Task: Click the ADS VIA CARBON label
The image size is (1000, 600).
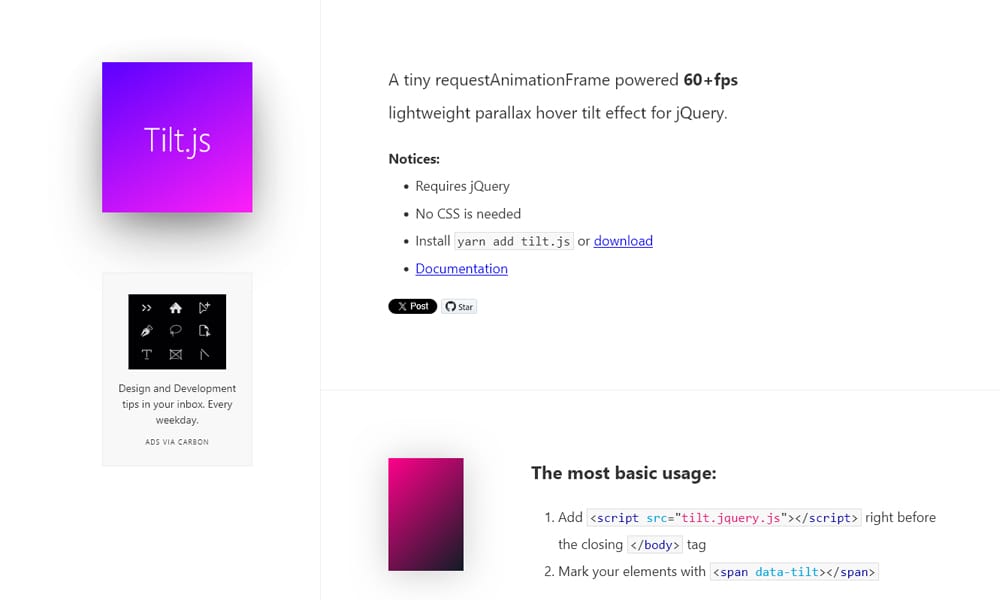Action: click(177, 441)
